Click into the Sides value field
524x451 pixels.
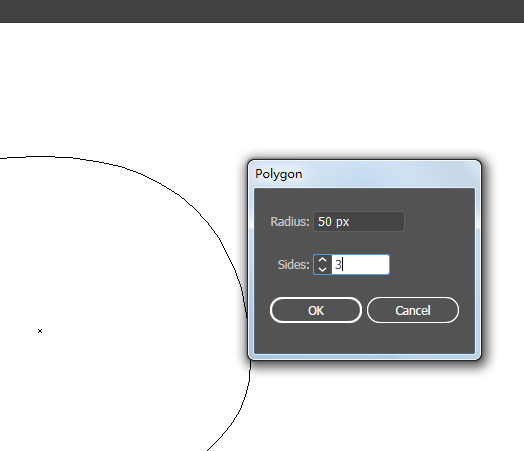coord(360,265)
